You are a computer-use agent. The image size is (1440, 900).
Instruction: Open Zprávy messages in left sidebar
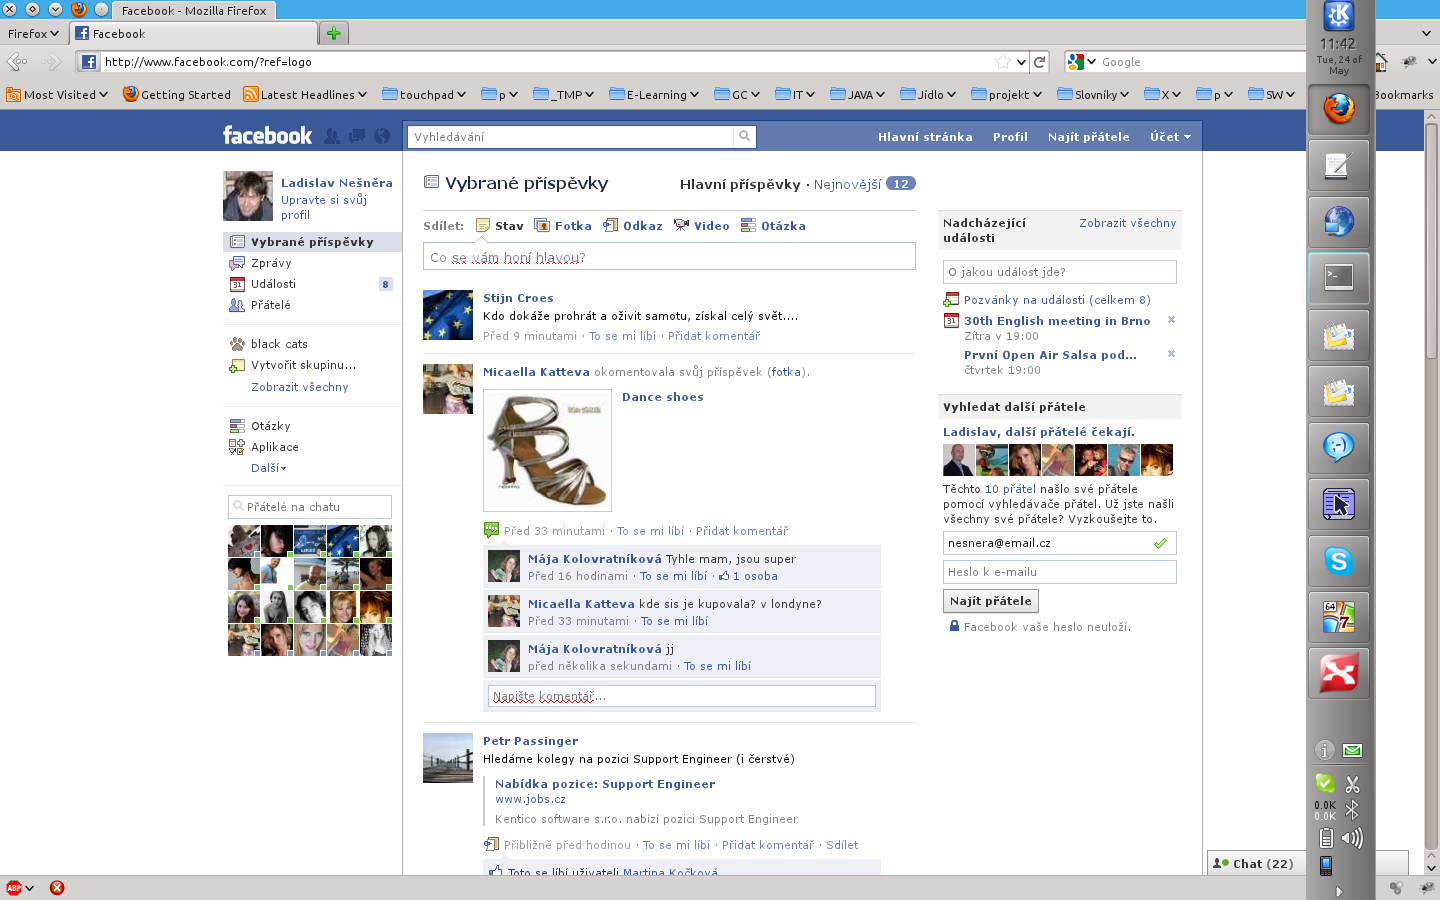[271, 263]
